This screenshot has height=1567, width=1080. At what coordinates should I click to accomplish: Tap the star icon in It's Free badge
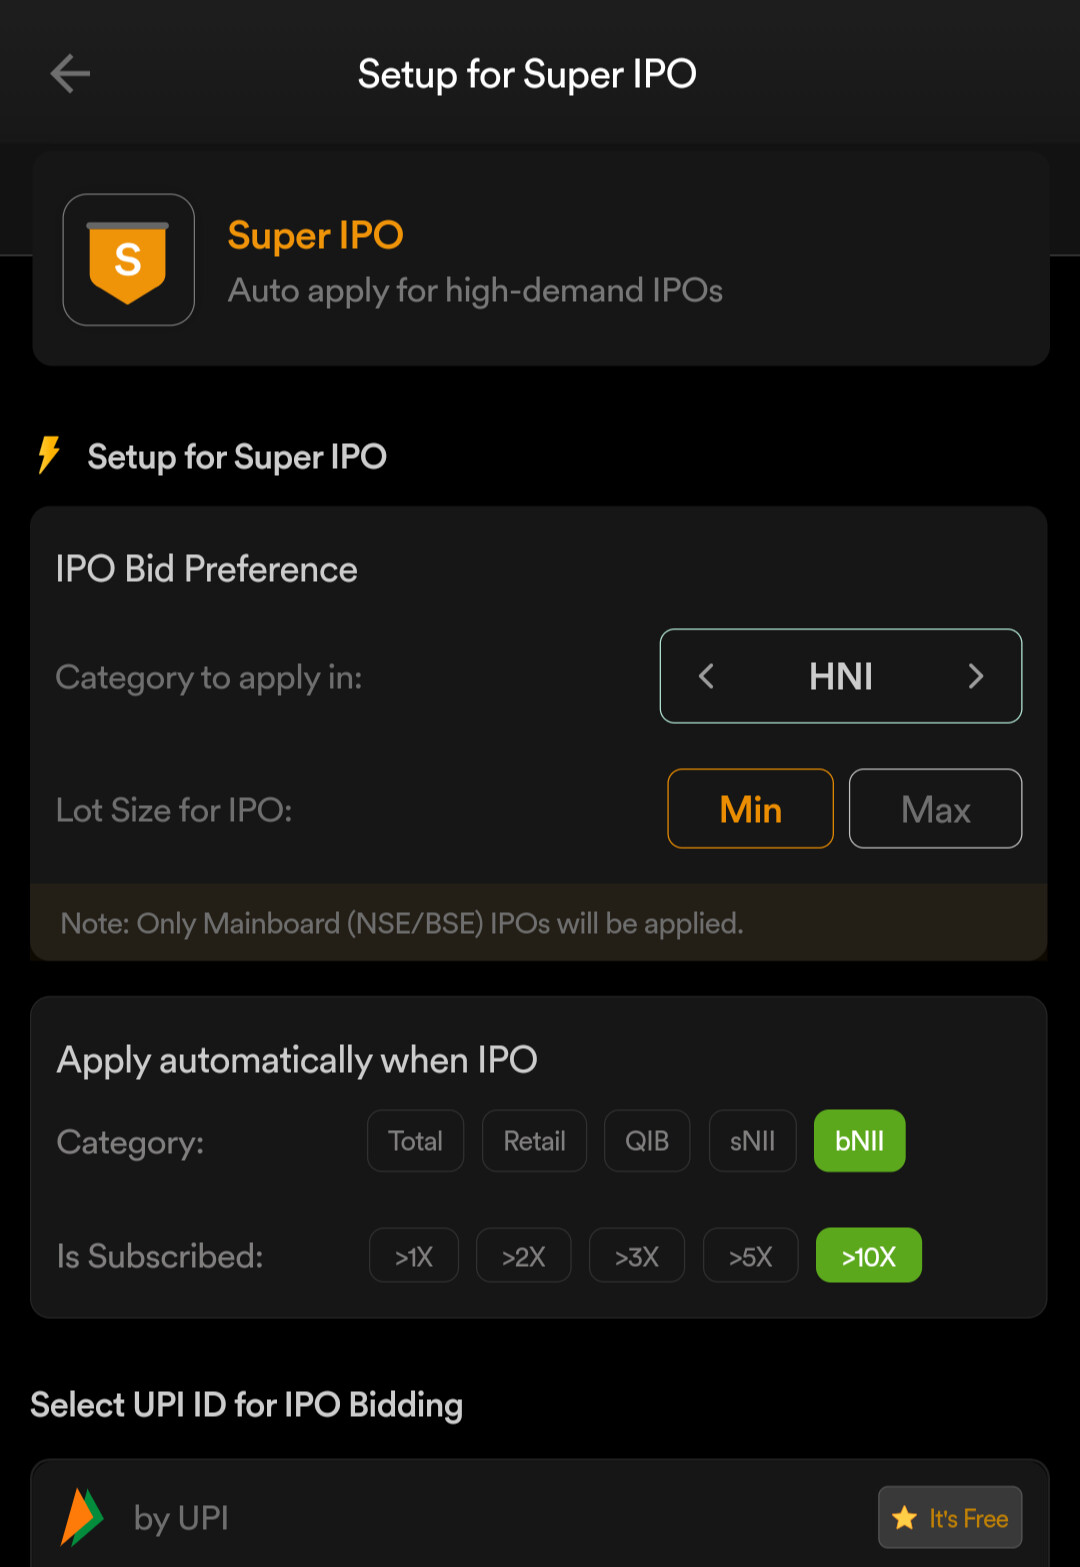point(905,1518)
